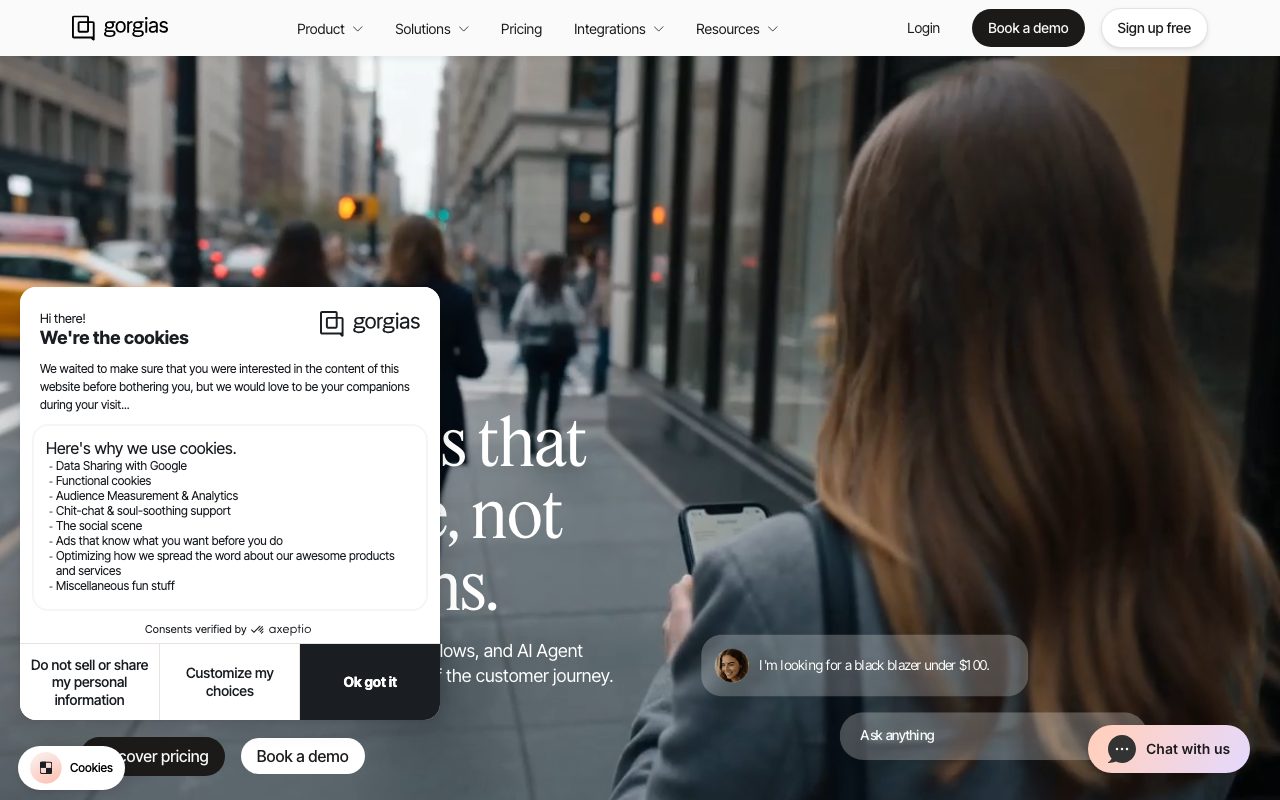Click Book a demo in the header

[1028, 28]
